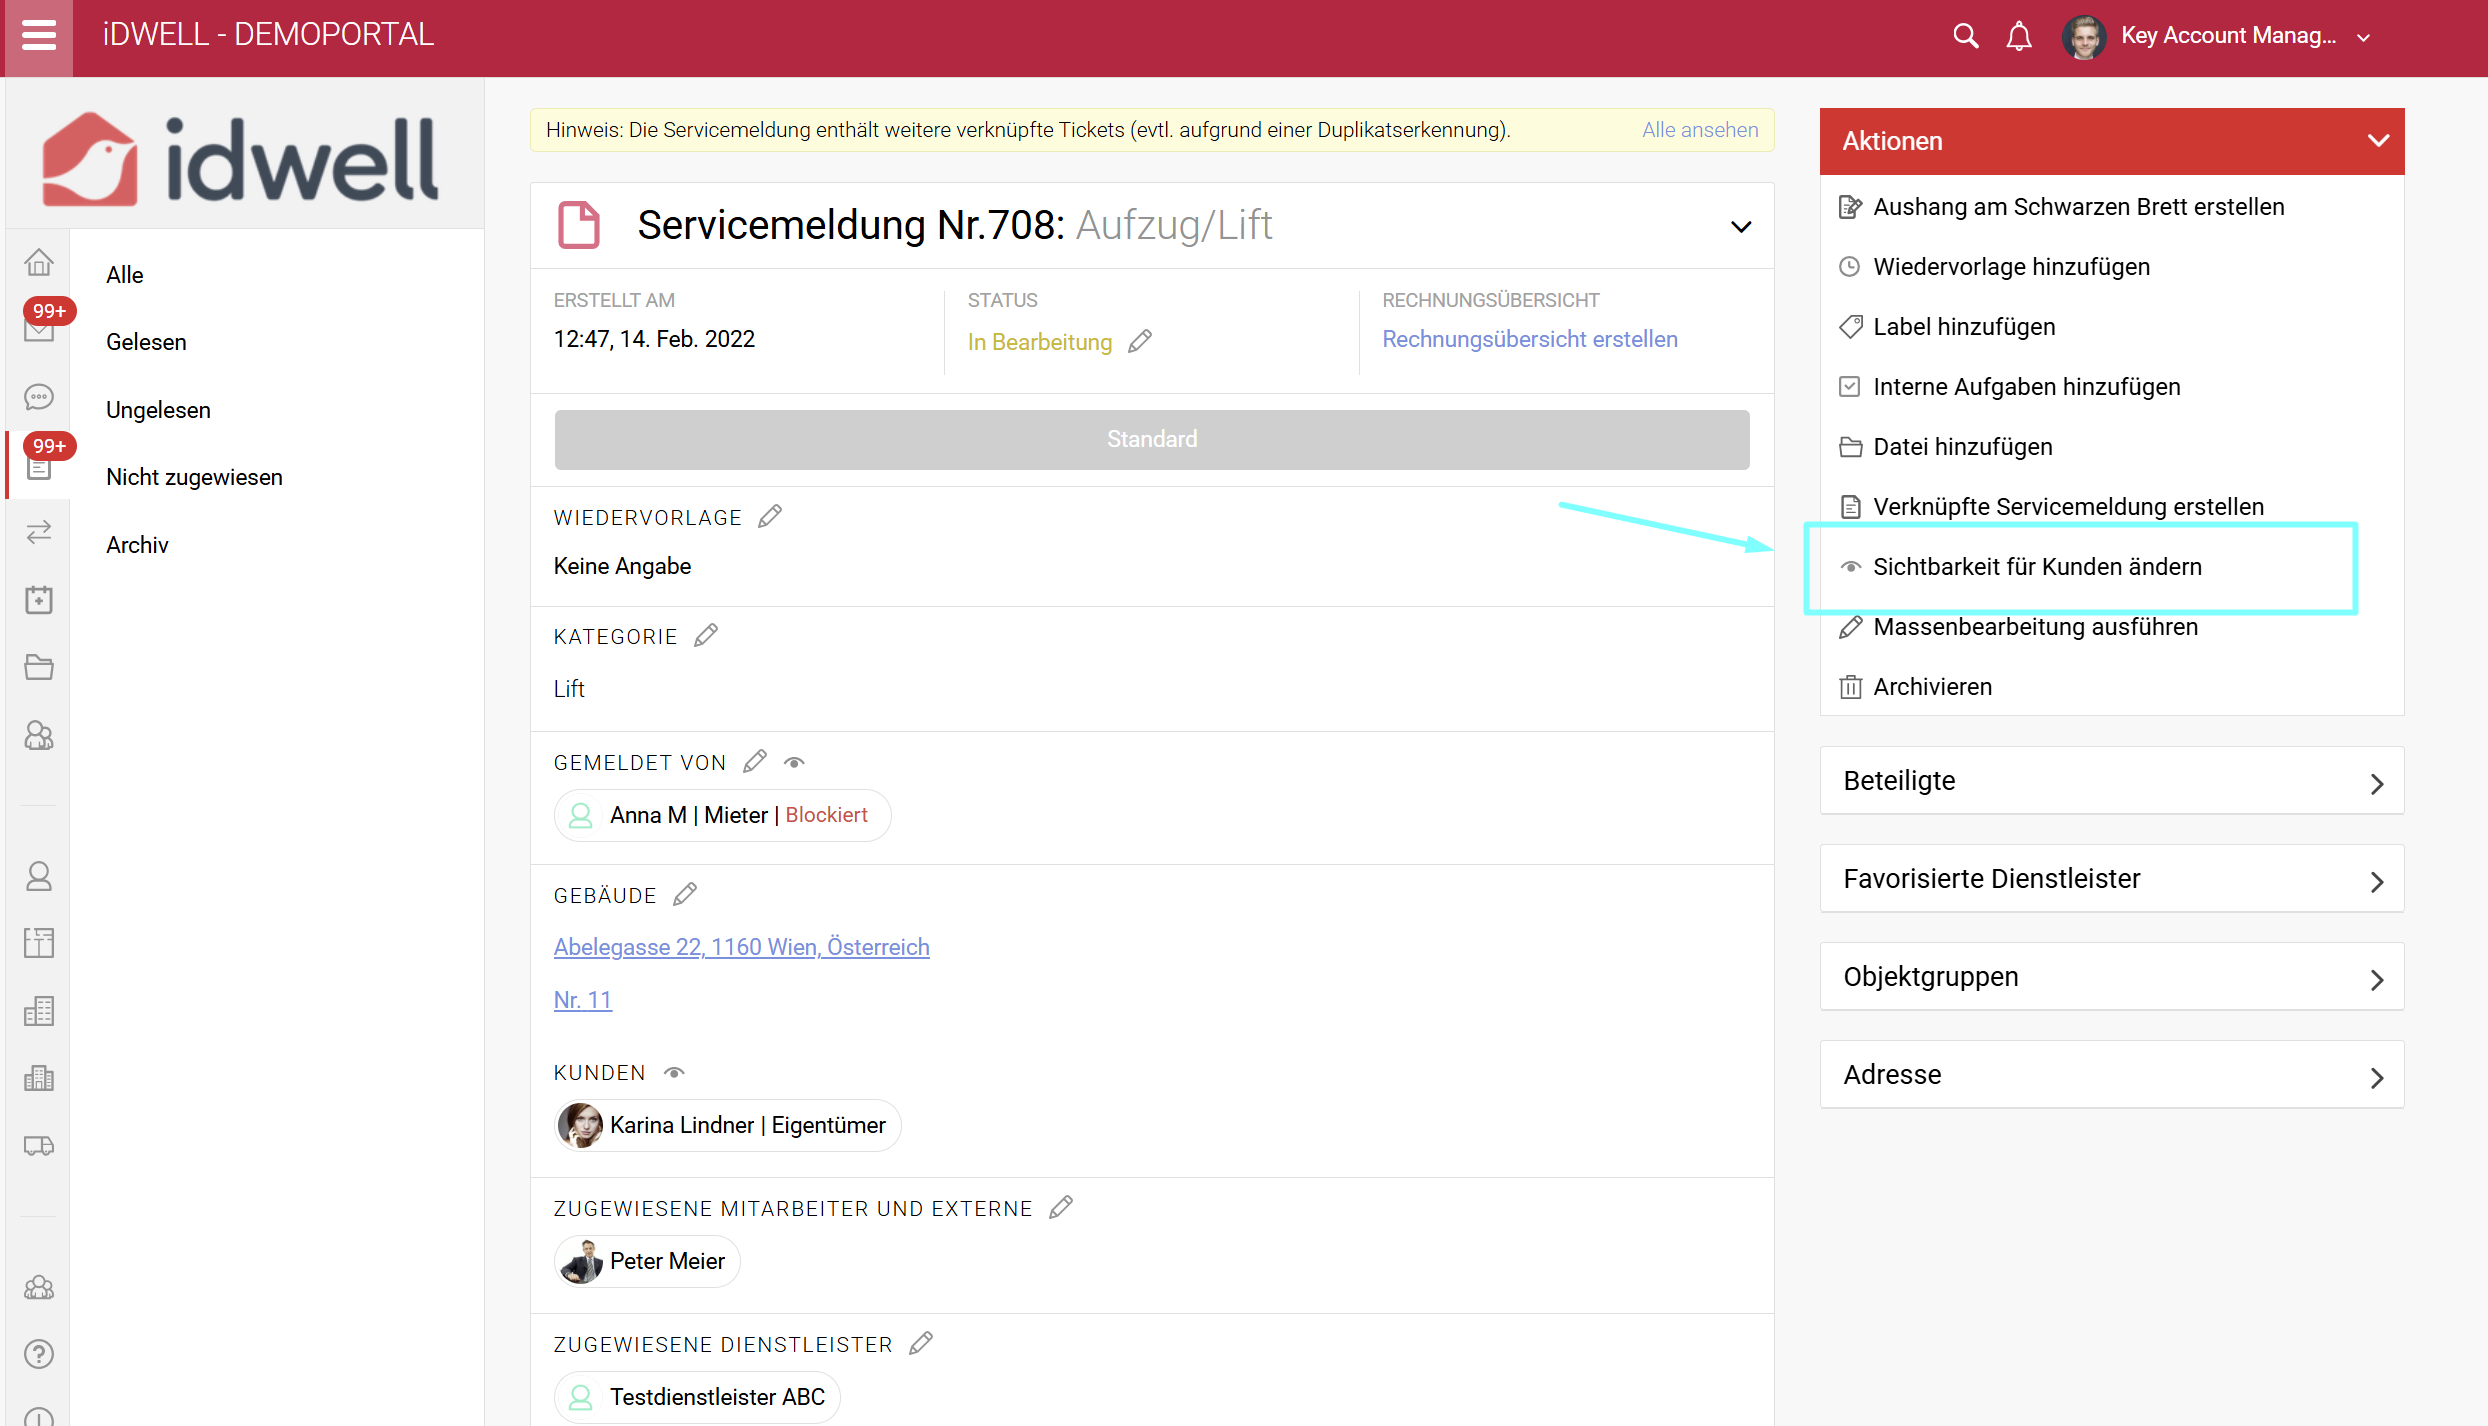Open Key Account Manager user dropdown

pos(2240,36)
